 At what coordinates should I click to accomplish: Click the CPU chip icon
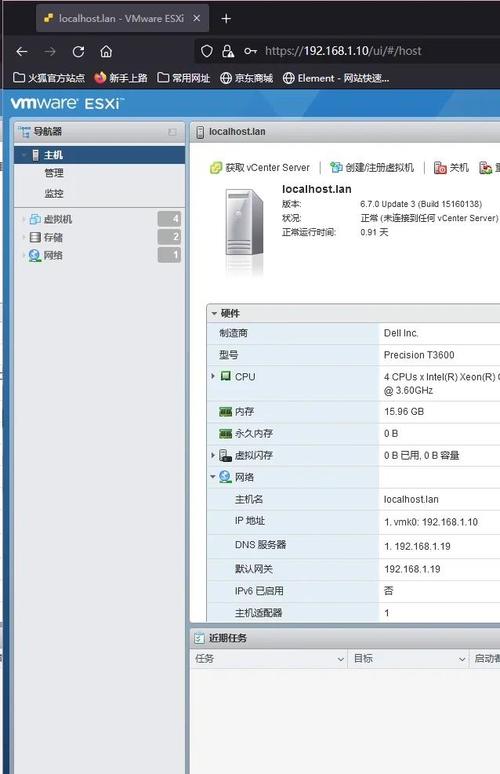(226, 376)
